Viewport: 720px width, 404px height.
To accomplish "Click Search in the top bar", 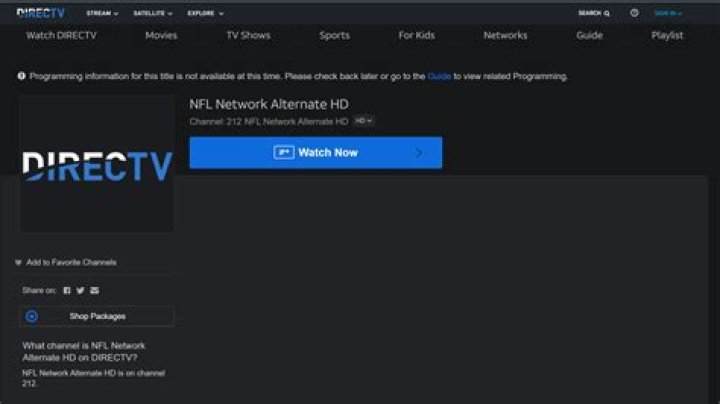I will click(593, 14).
